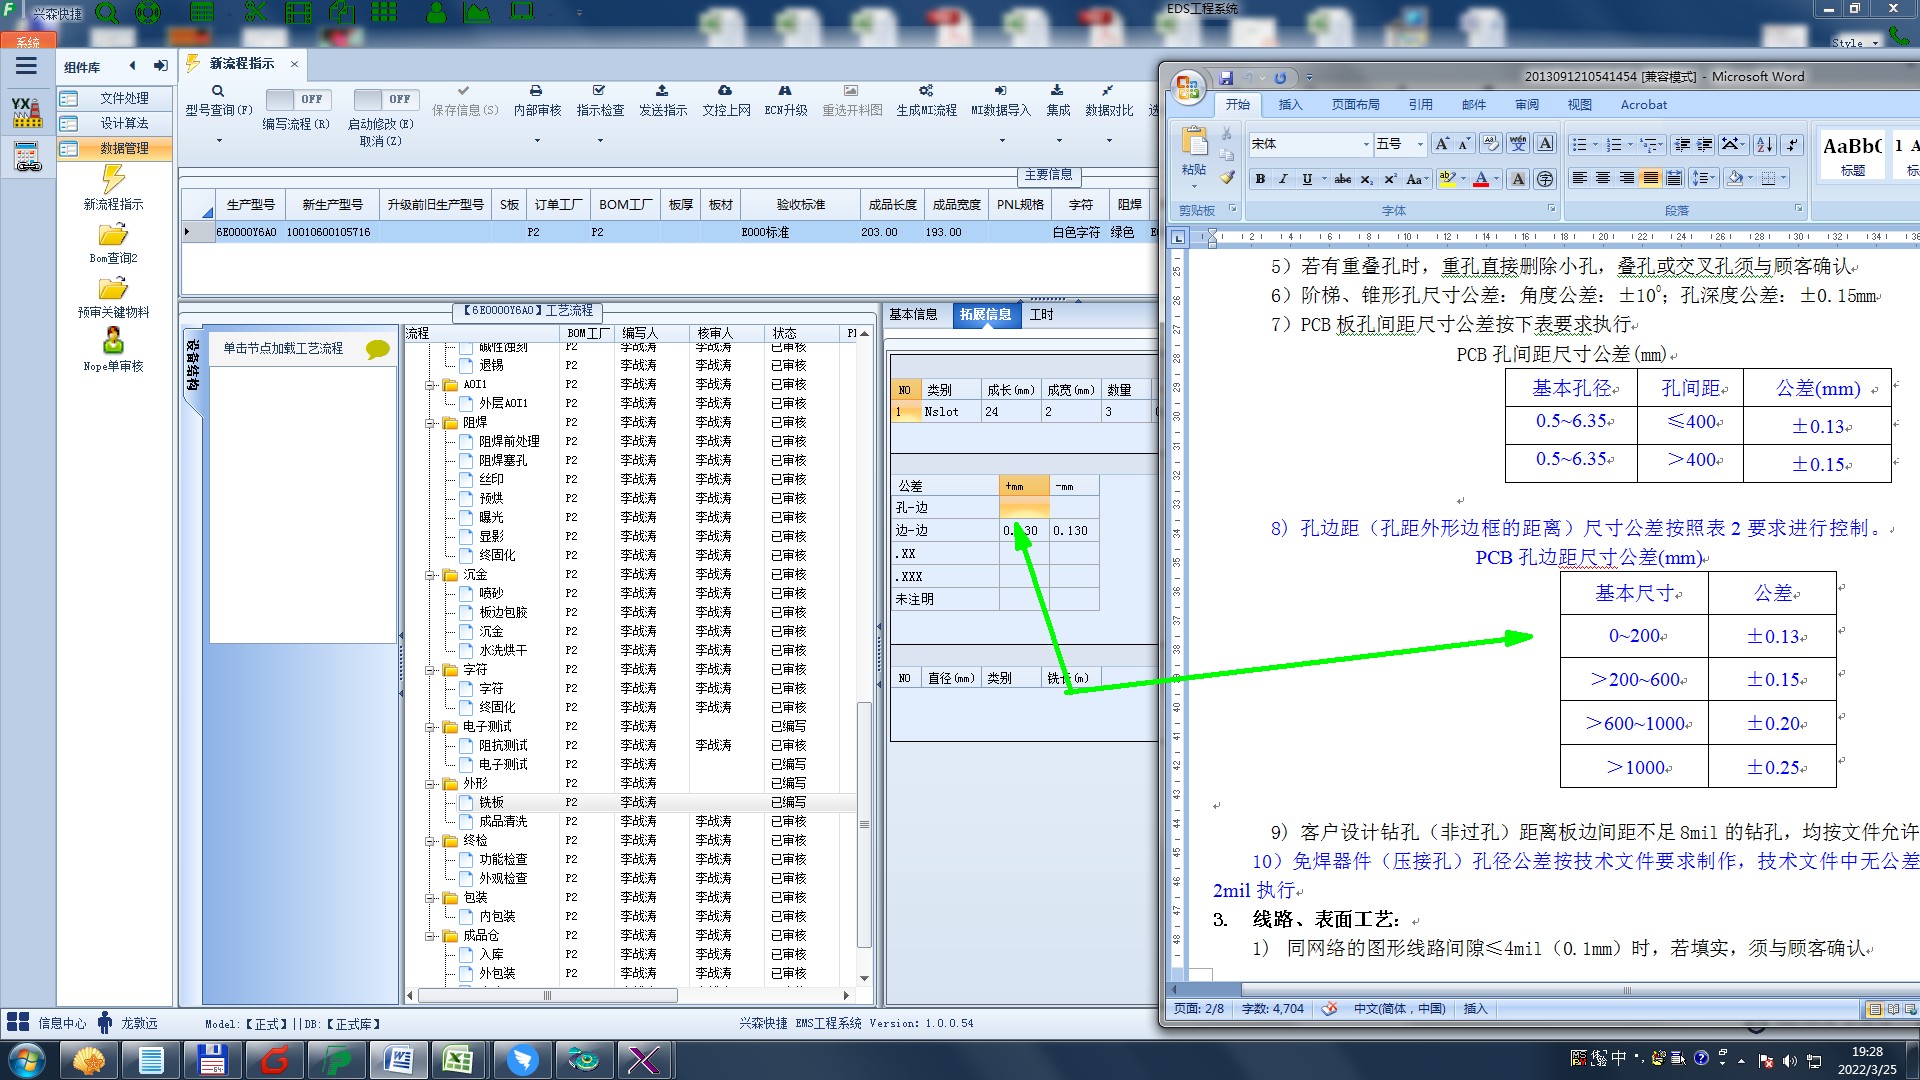Screen dimensions: 1920x1080
Task: Click the 型号查询 search icon
Action: coord(218,91)
